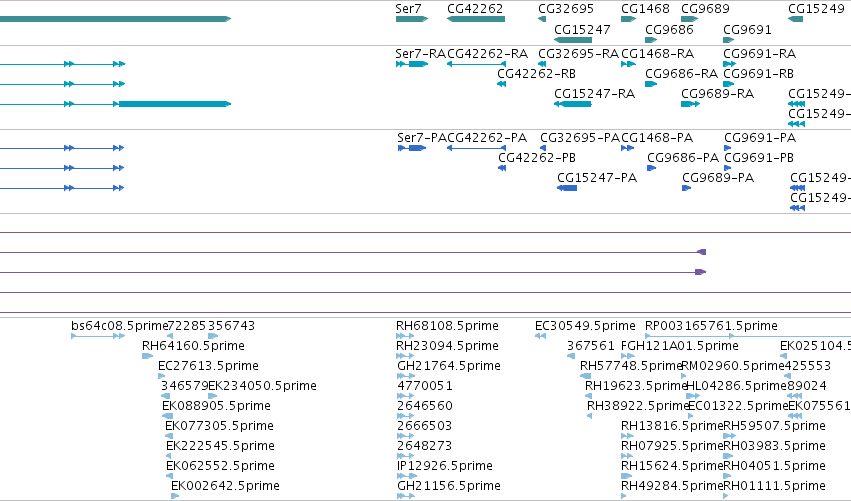Click EST RH07925.5prime
The image size is (851, 501).
[672, 446]
